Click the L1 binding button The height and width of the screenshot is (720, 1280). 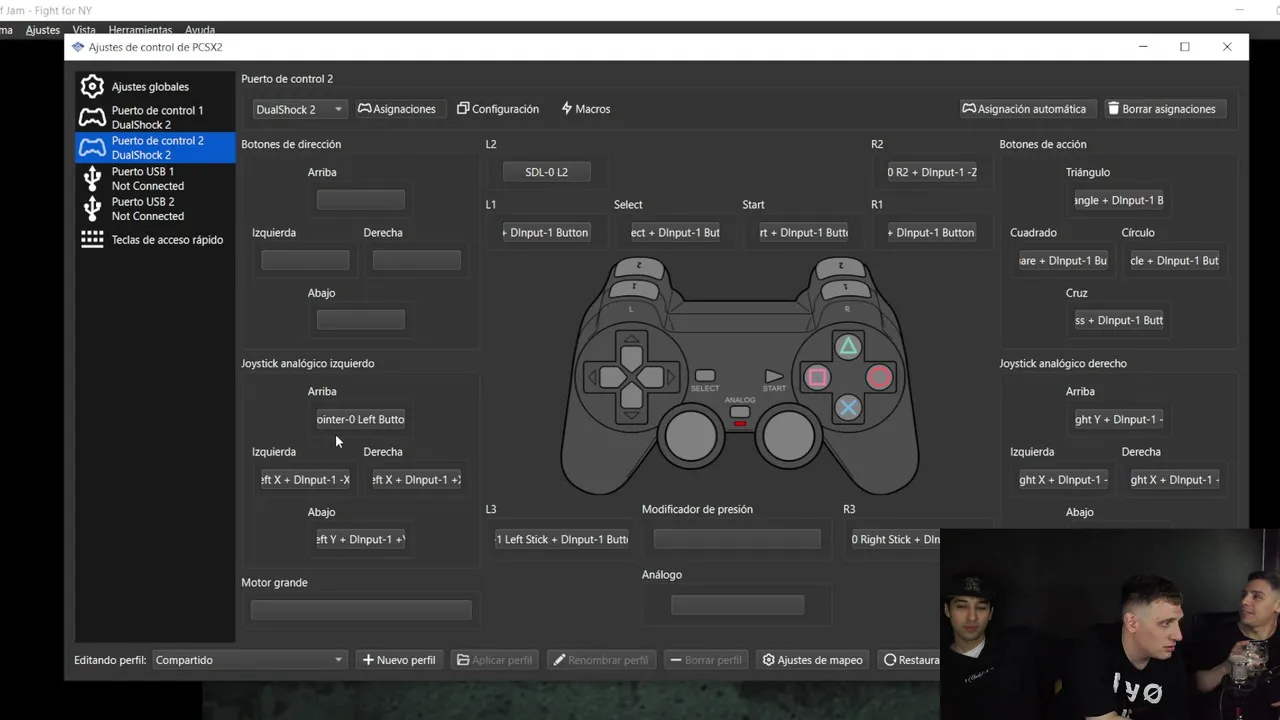(x=546, y=232)
